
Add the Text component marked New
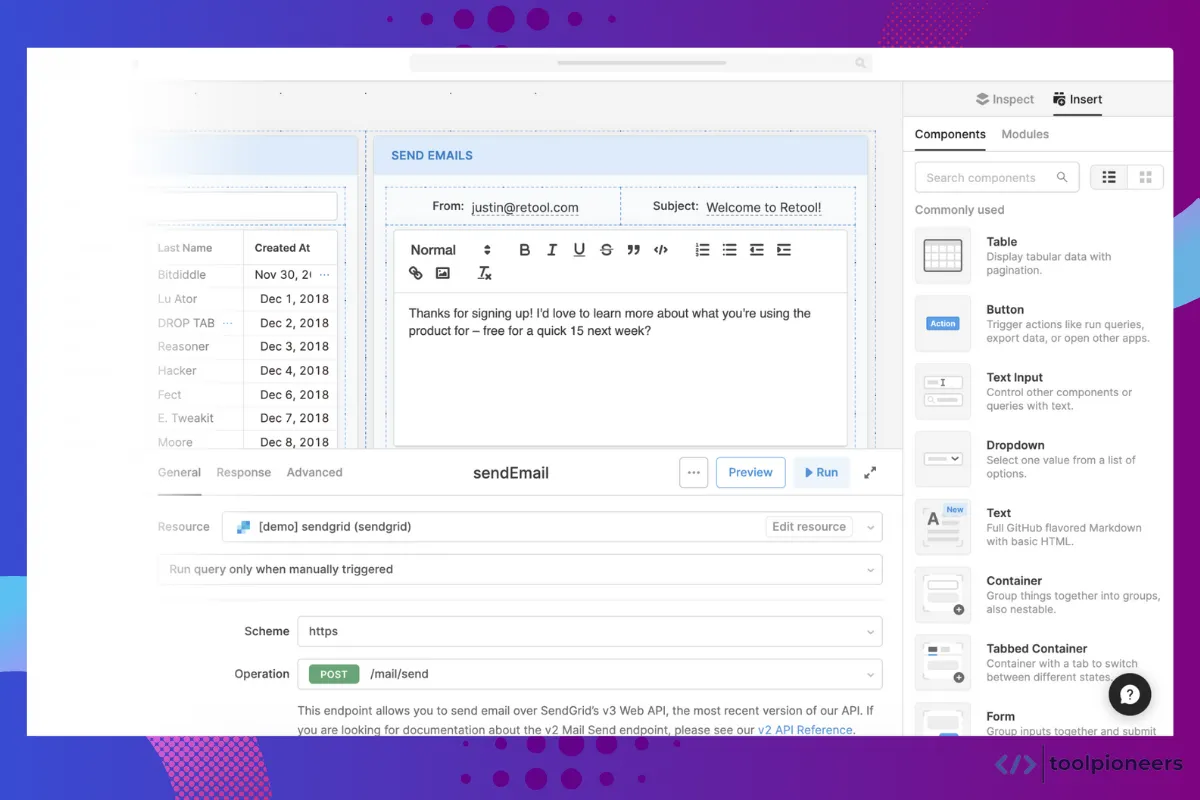[1039, 527]
